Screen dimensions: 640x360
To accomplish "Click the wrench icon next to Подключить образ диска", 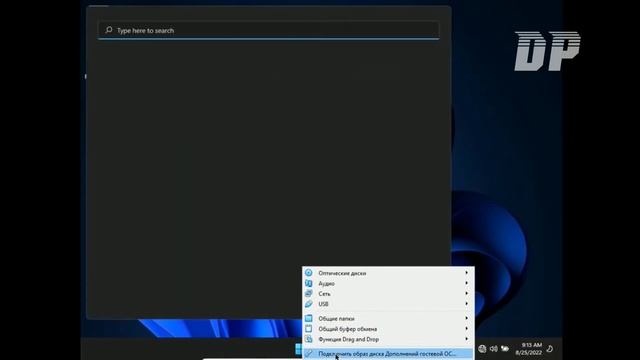I will [309, 353].
